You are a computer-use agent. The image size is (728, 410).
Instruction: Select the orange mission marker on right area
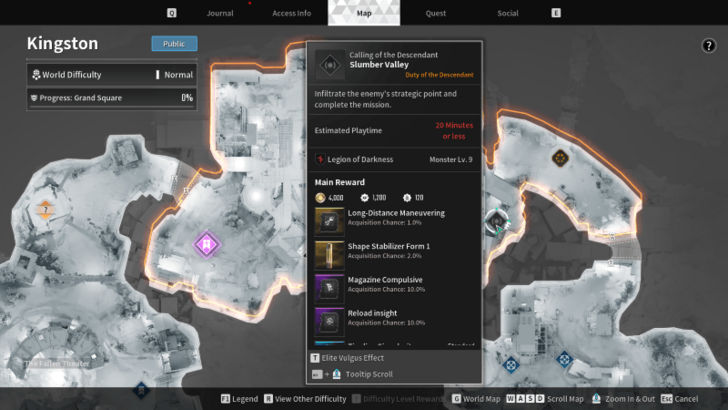tap(559, 158)
